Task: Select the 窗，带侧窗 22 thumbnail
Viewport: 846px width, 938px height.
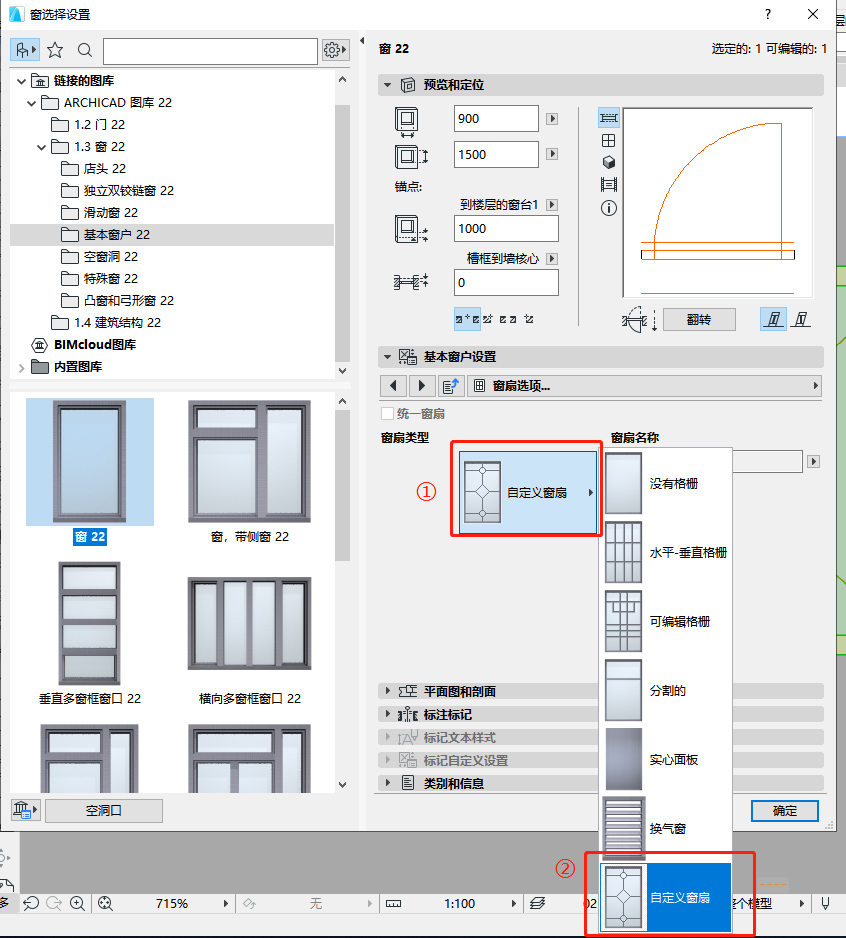Action: pyautogui.click(x=248, y=460)
